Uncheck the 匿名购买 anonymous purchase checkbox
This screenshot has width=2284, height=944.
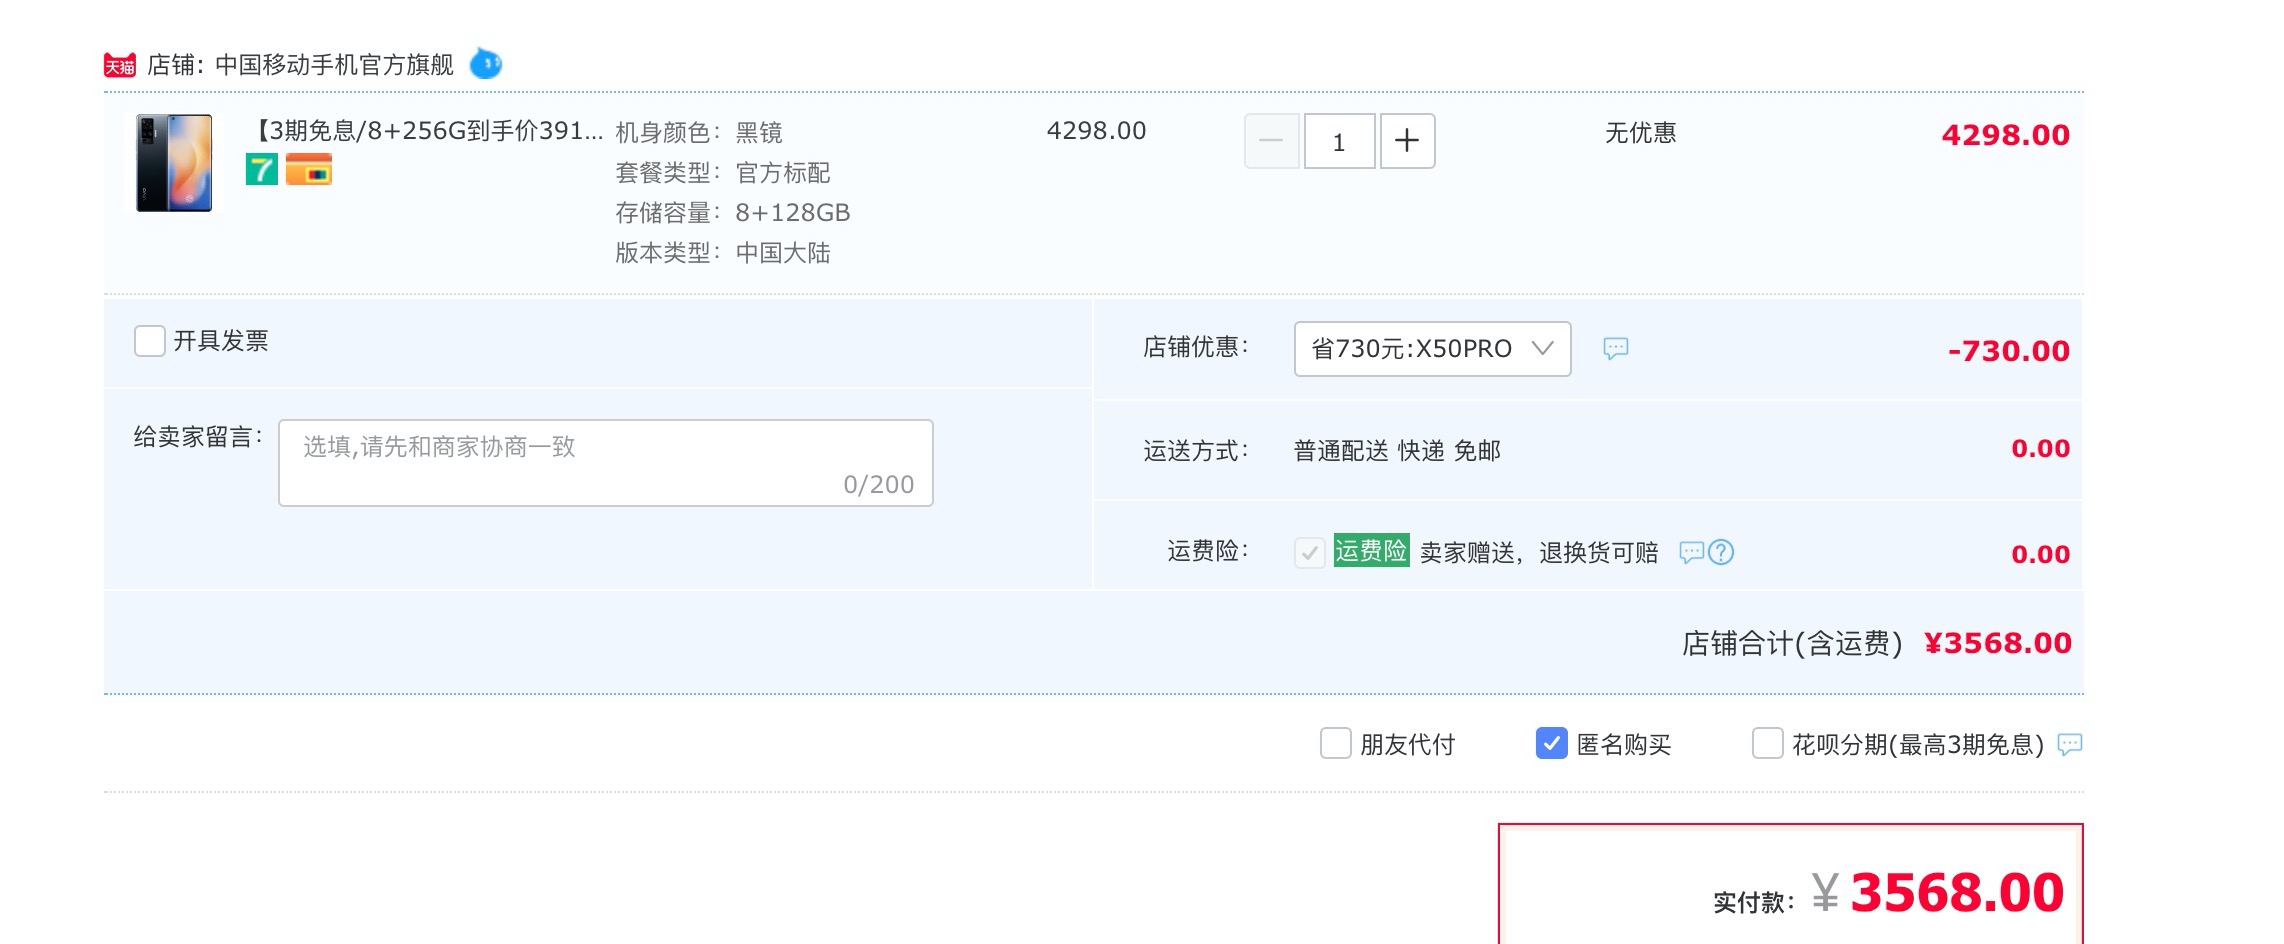point(1552,744)
